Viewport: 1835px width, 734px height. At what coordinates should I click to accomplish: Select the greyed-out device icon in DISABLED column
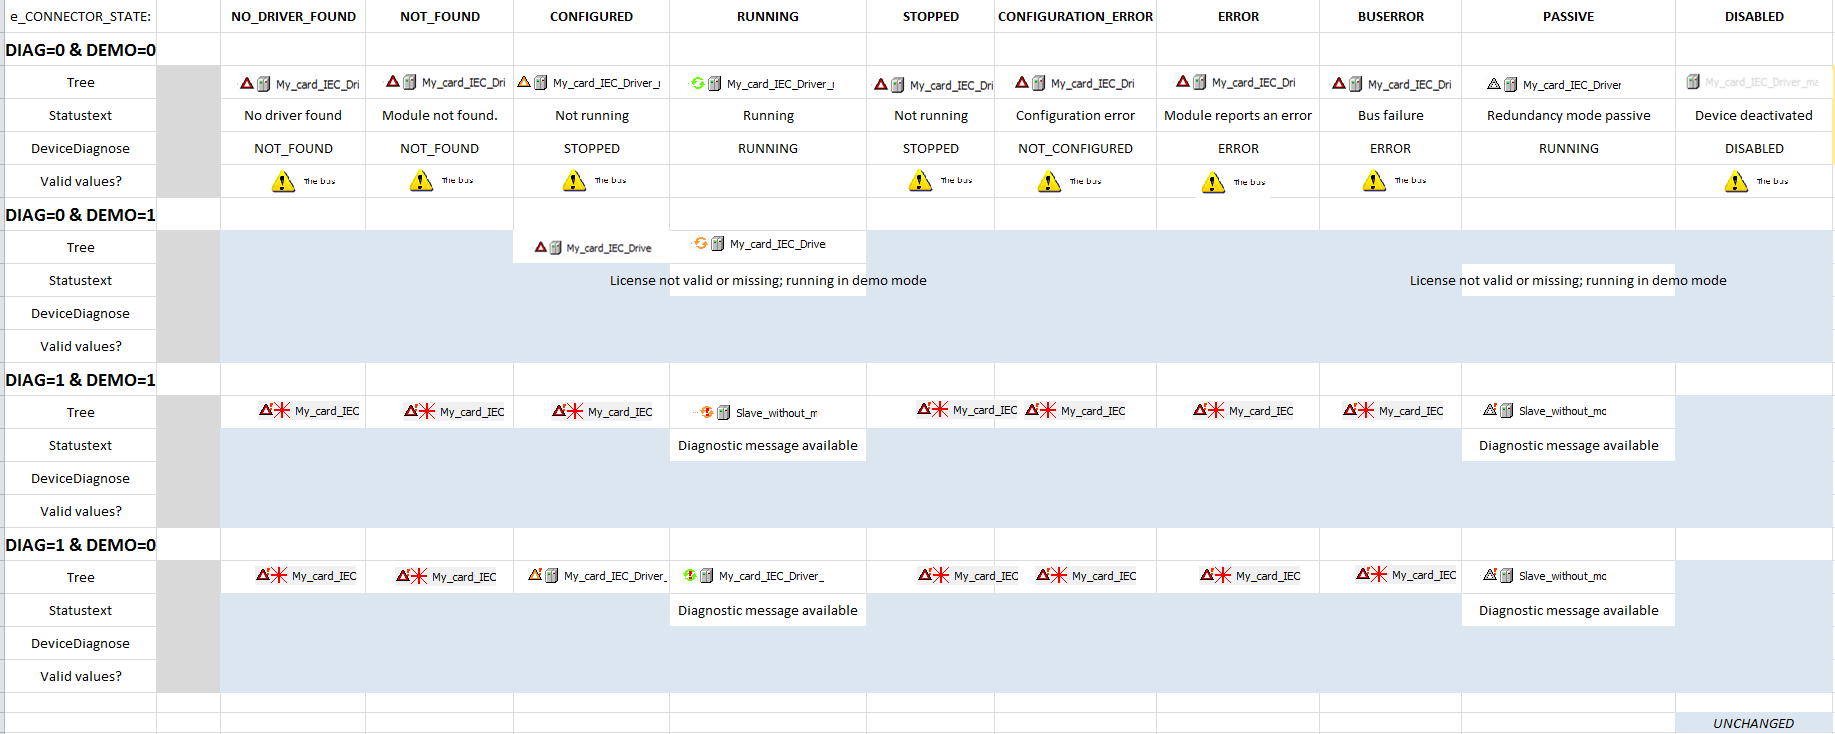coord(1693,82)
